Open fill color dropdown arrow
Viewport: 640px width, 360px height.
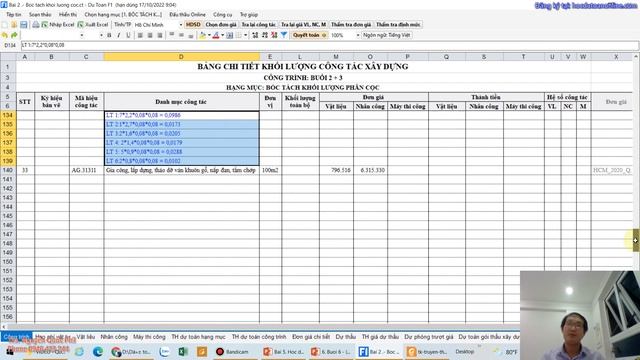pos(209,36)
